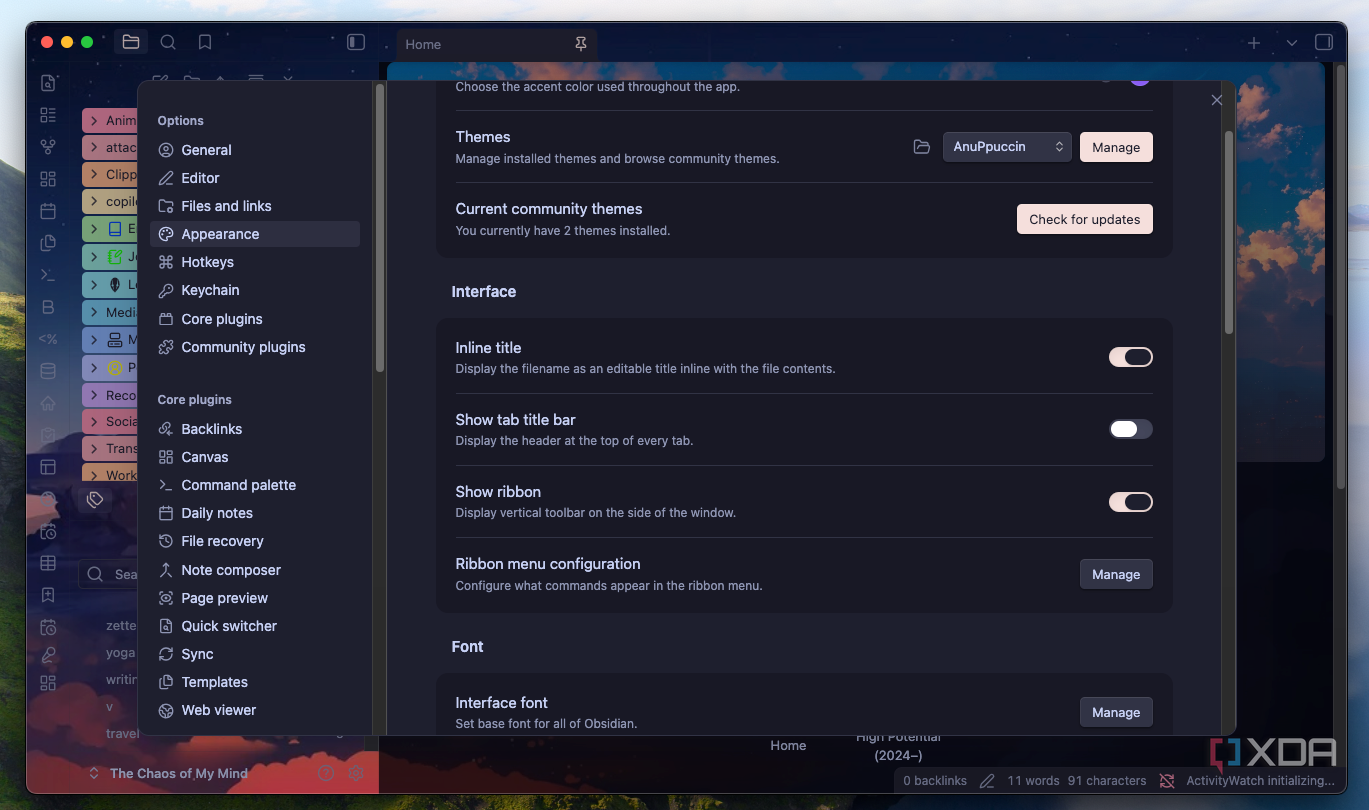Screen dimensions: 1369x810
Task: Toggle the right sidebar panel icon
Action: [x=1323, y=42]
